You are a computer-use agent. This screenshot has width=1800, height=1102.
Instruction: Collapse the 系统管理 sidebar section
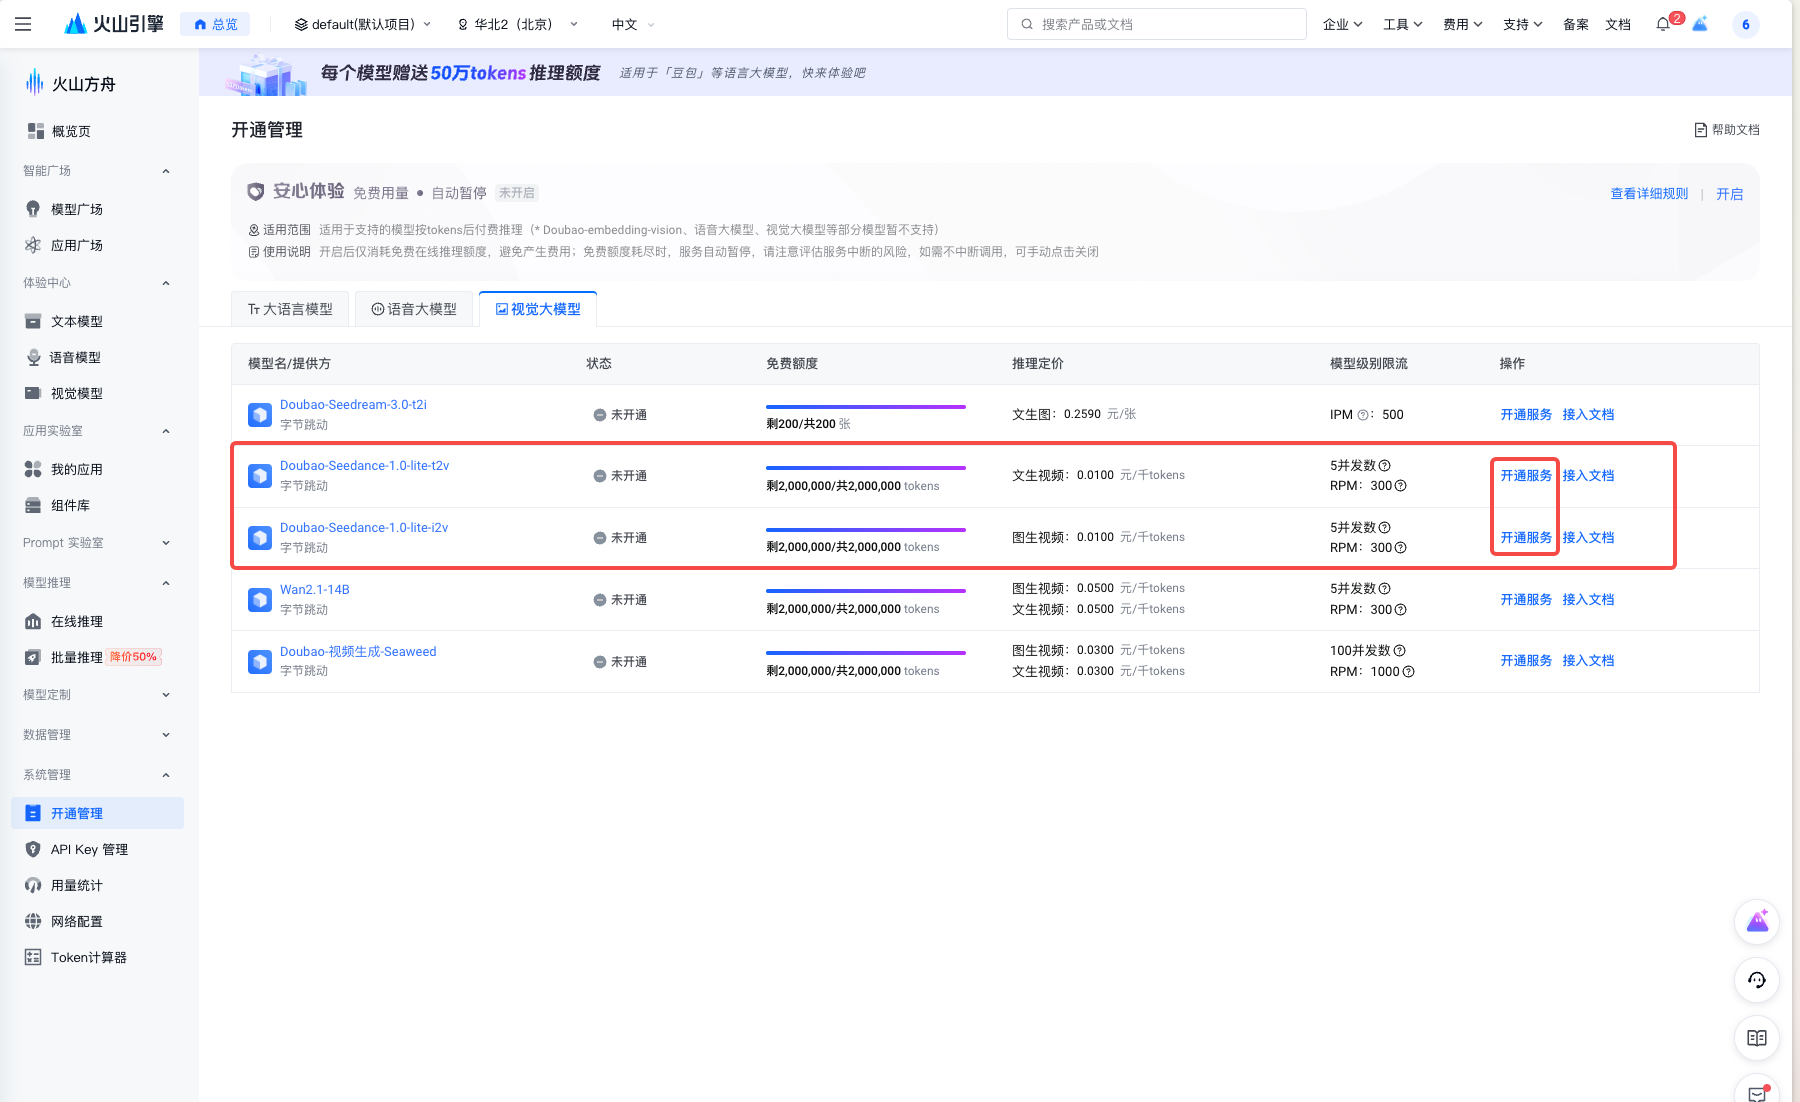pyautogui.click(x=166, y=775)
